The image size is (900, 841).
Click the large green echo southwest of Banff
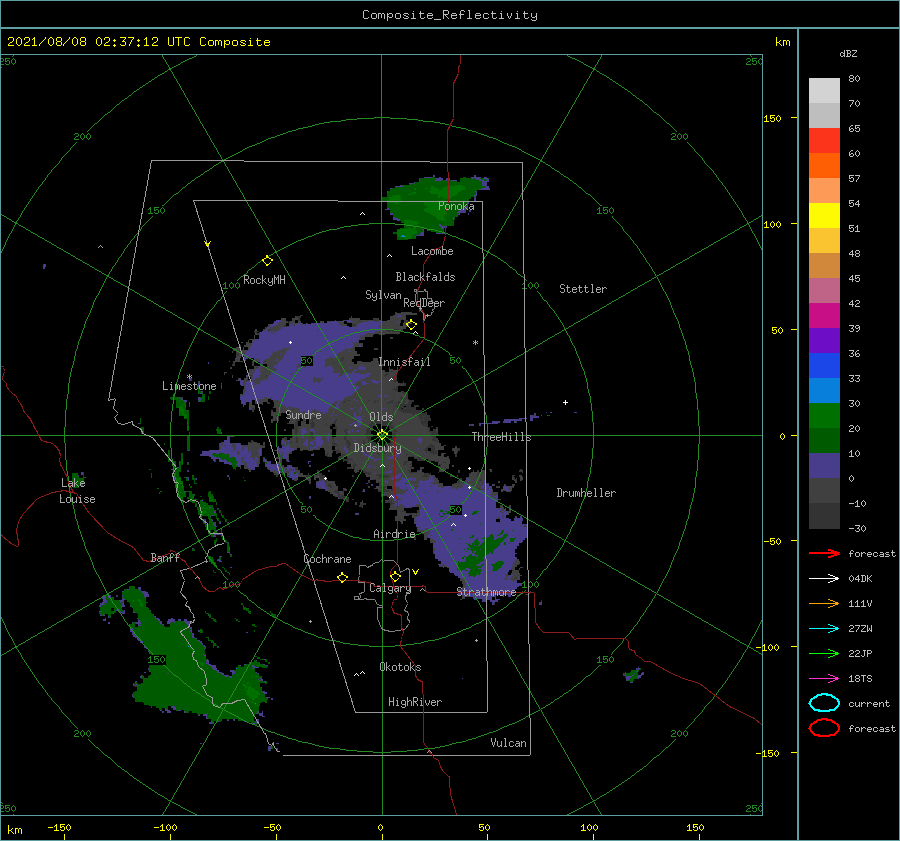(189, 660)
